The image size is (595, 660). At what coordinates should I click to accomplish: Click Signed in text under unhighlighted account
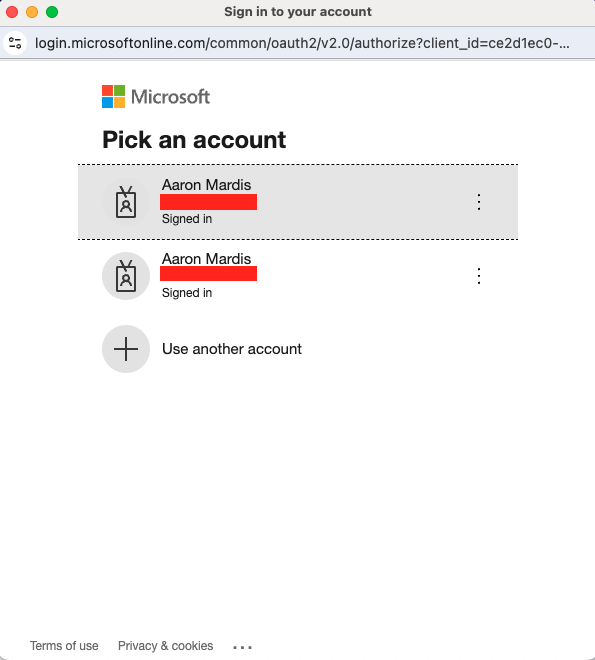pyautogui.click(x=187, y=293)
